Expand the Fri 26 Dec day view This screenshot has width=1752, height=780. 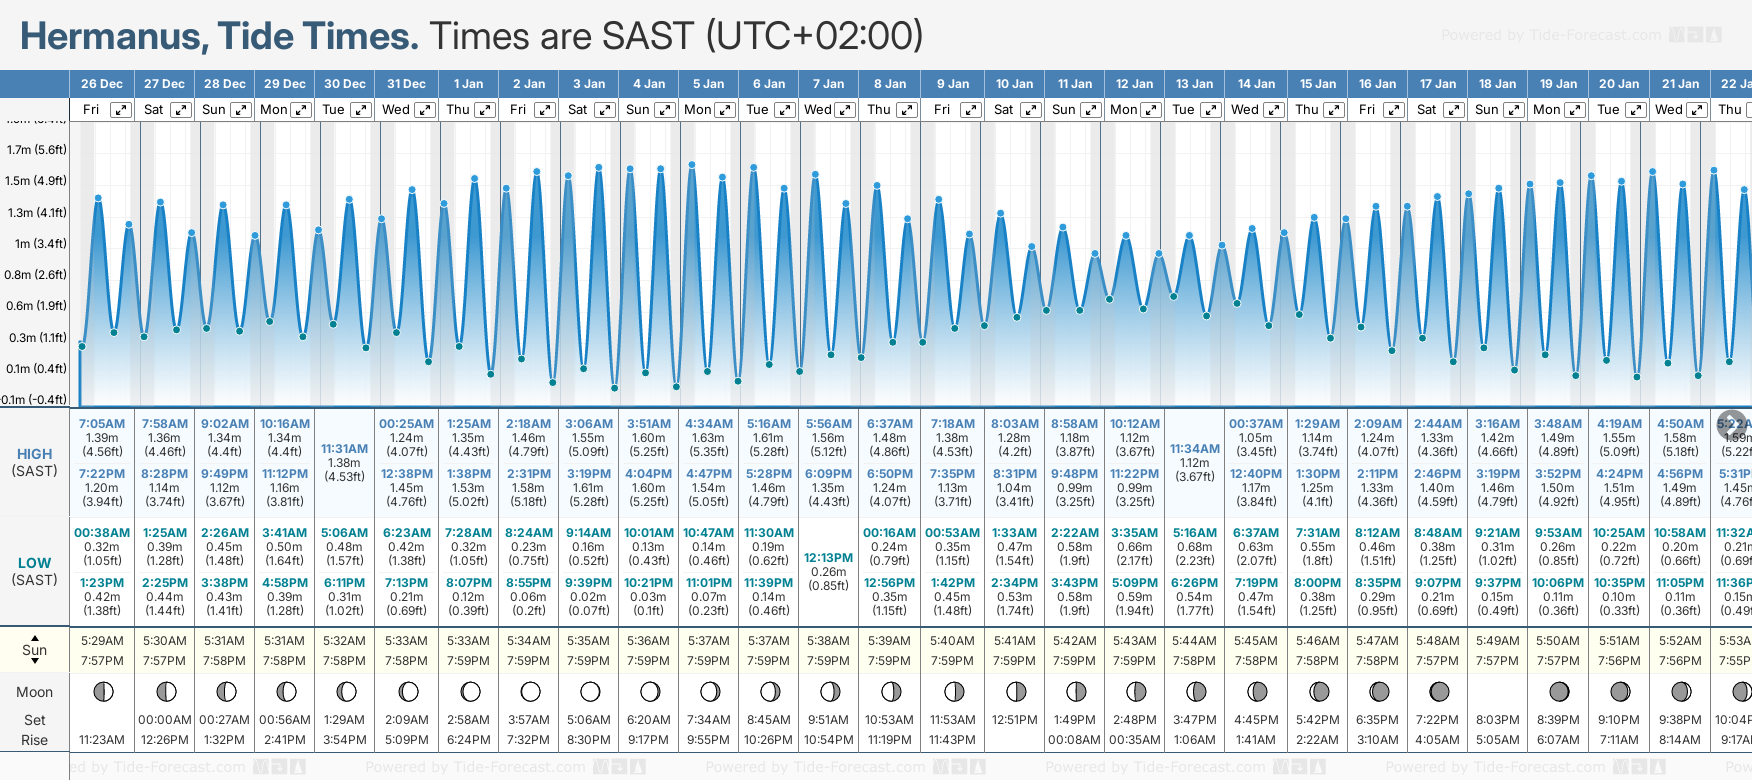coord(121,110)
